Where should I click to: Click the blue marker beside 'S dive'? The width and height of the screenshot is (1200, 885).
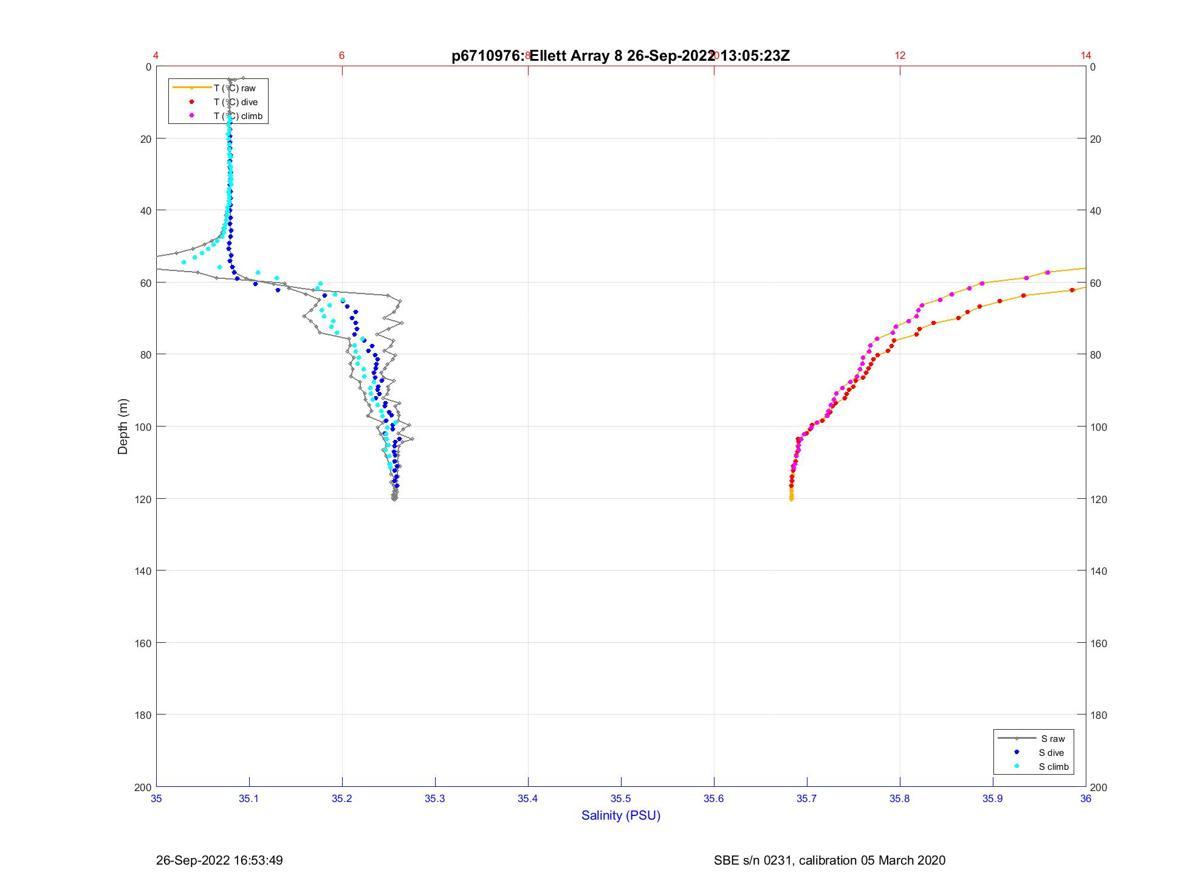[1017, 752]
